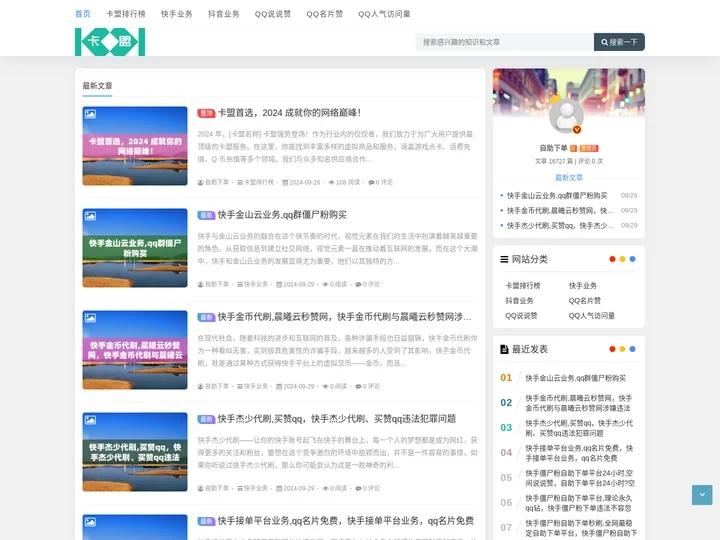
Task: Open thumbnail of 快手金山云业务 article
Action: (135, 248)
